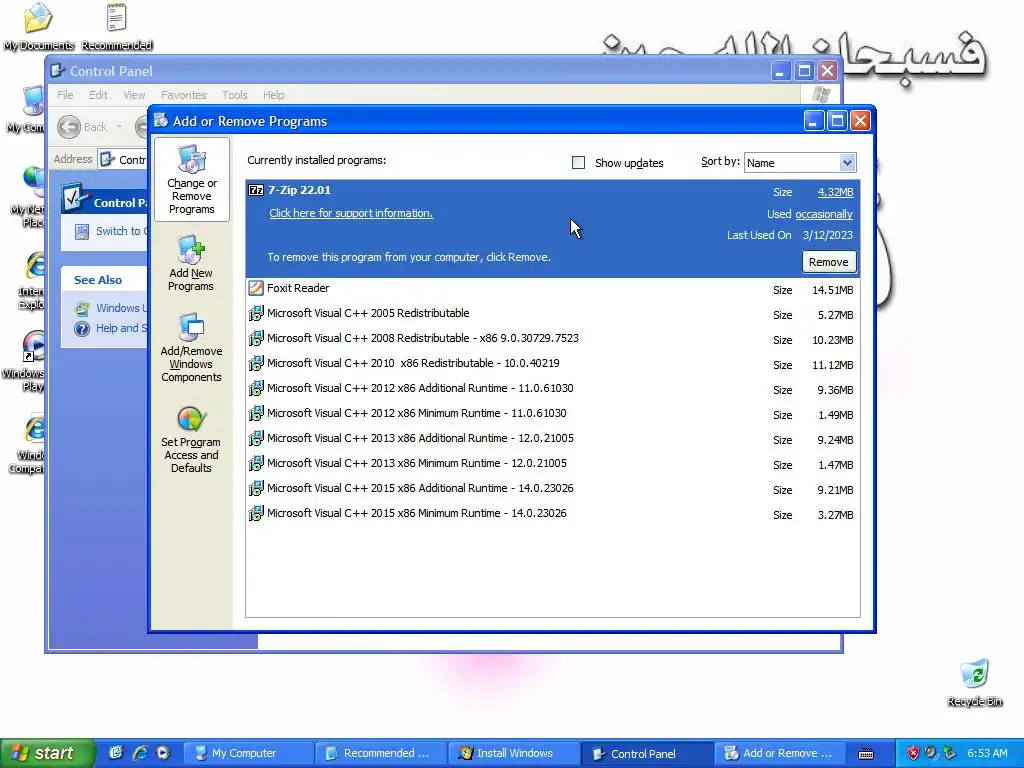
Task: Click Show Desktop quick launch icon
Action: click(116, 753)
